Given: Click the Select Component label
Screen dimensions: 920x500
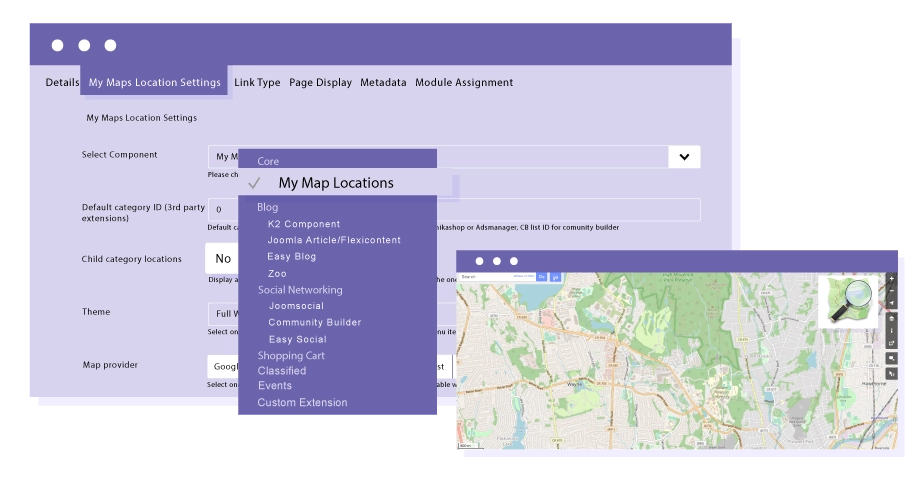Looking at the screenshot, I should click(x=119, y=154).
